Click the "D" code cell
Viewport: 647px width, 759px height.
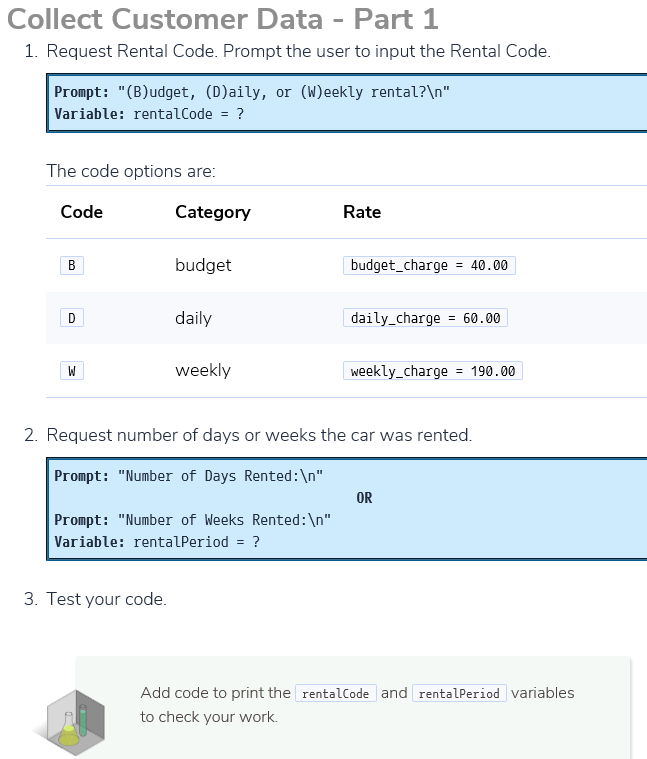[72, 318]
